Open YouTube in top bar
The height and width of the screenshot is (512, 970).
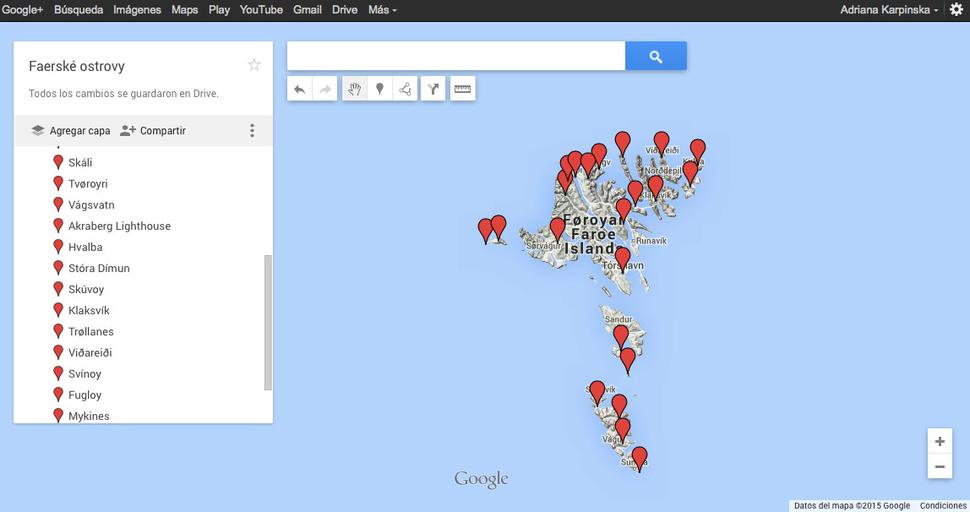261,10
